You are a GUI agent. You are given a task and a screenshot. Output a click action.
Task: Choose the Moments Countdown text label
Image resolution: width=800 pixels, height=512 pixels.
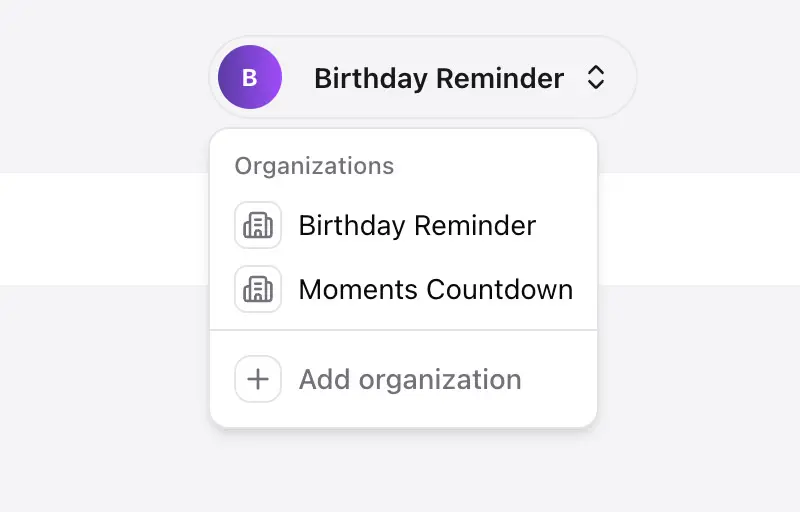435,289
